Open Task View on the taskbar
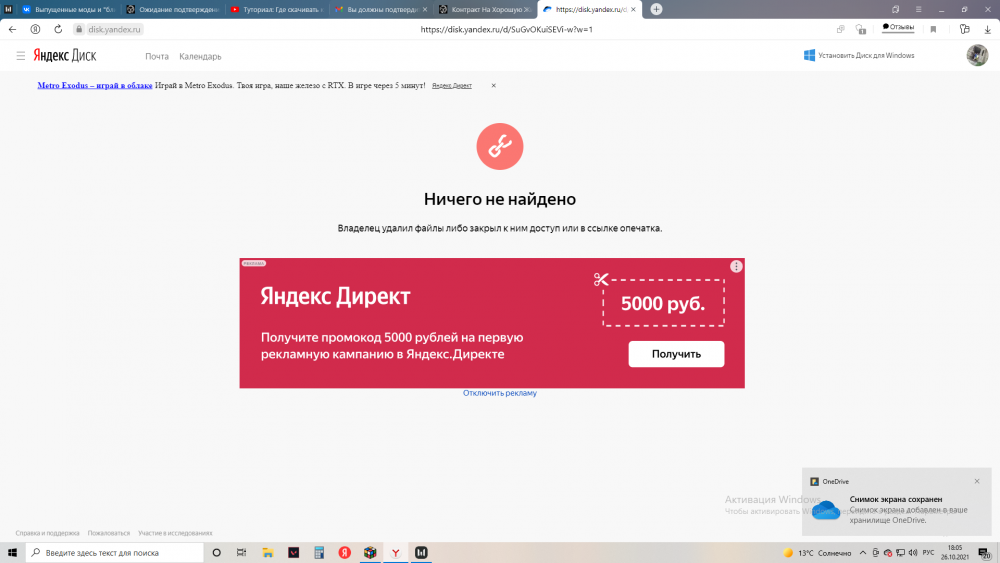 [242, 553]
